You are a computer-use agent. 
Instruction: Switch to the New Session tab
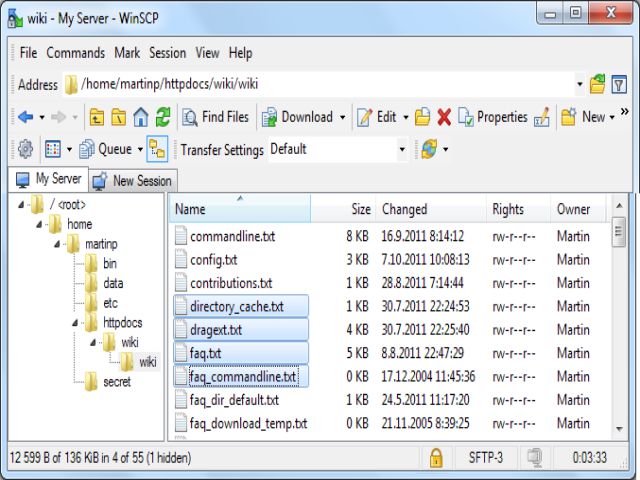point(134,180)
